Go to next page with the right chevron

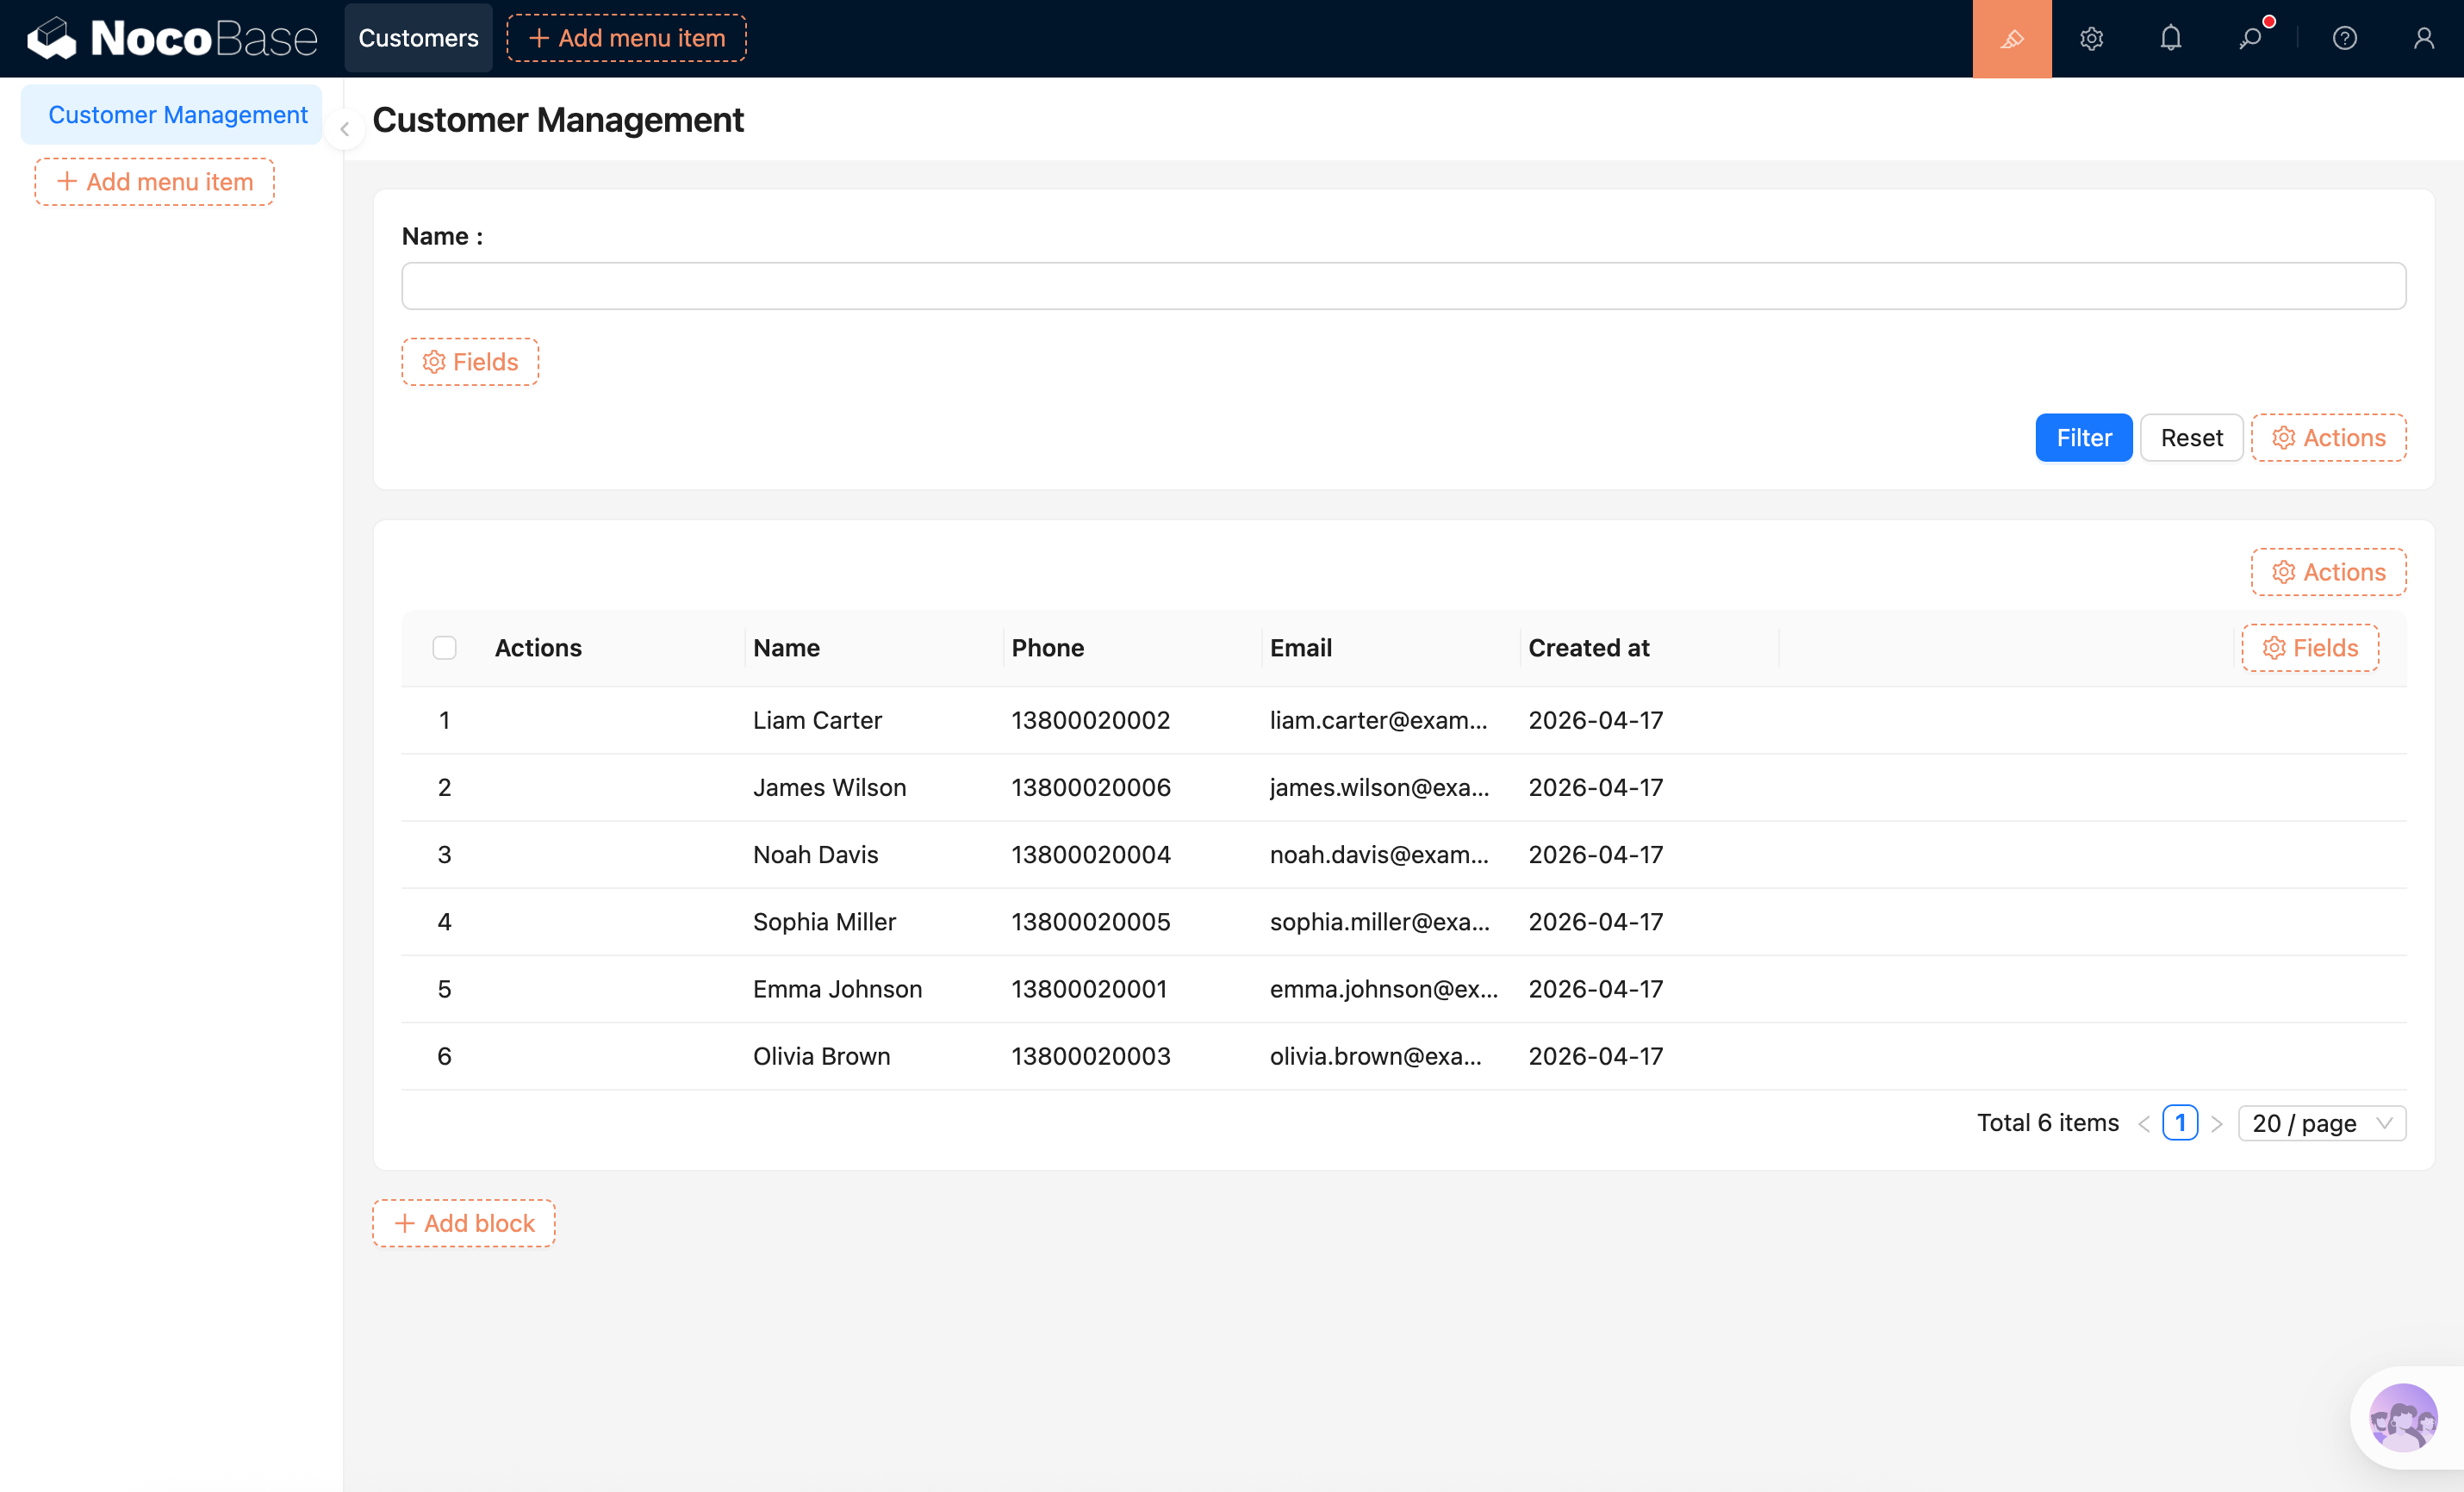[x=2219, y=1122]
